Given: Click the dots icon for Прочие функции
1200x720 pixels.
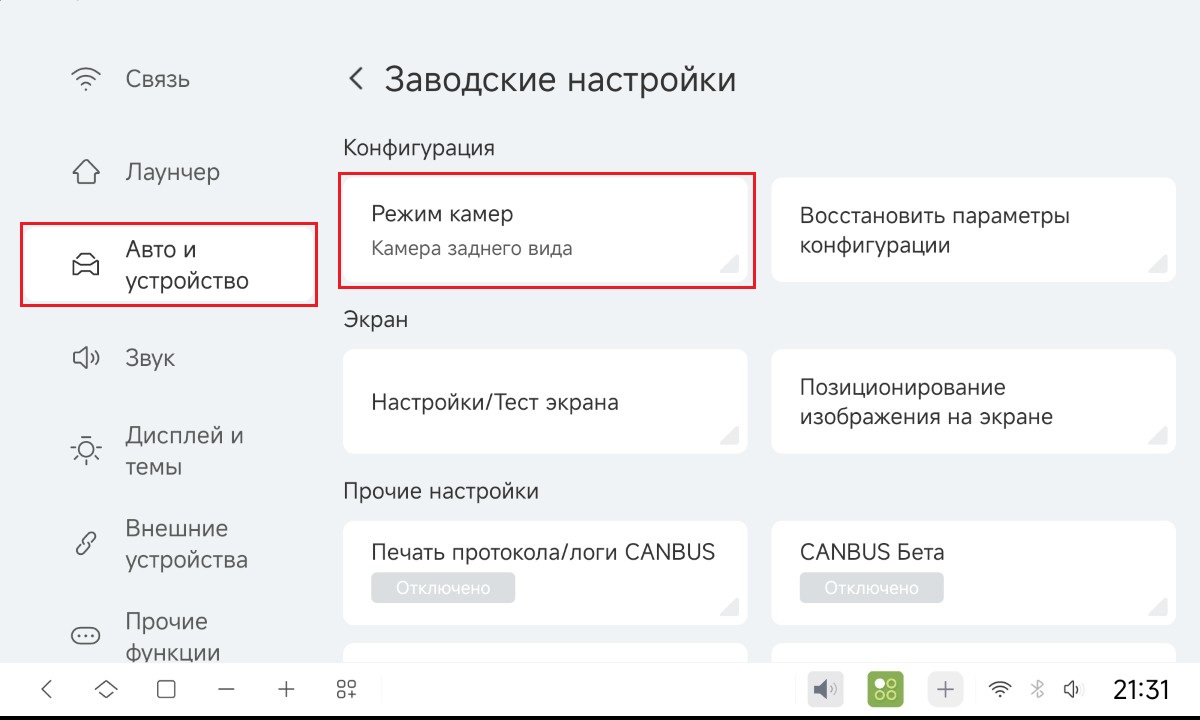Looking at the screenshot, I should tap(86, 636).
